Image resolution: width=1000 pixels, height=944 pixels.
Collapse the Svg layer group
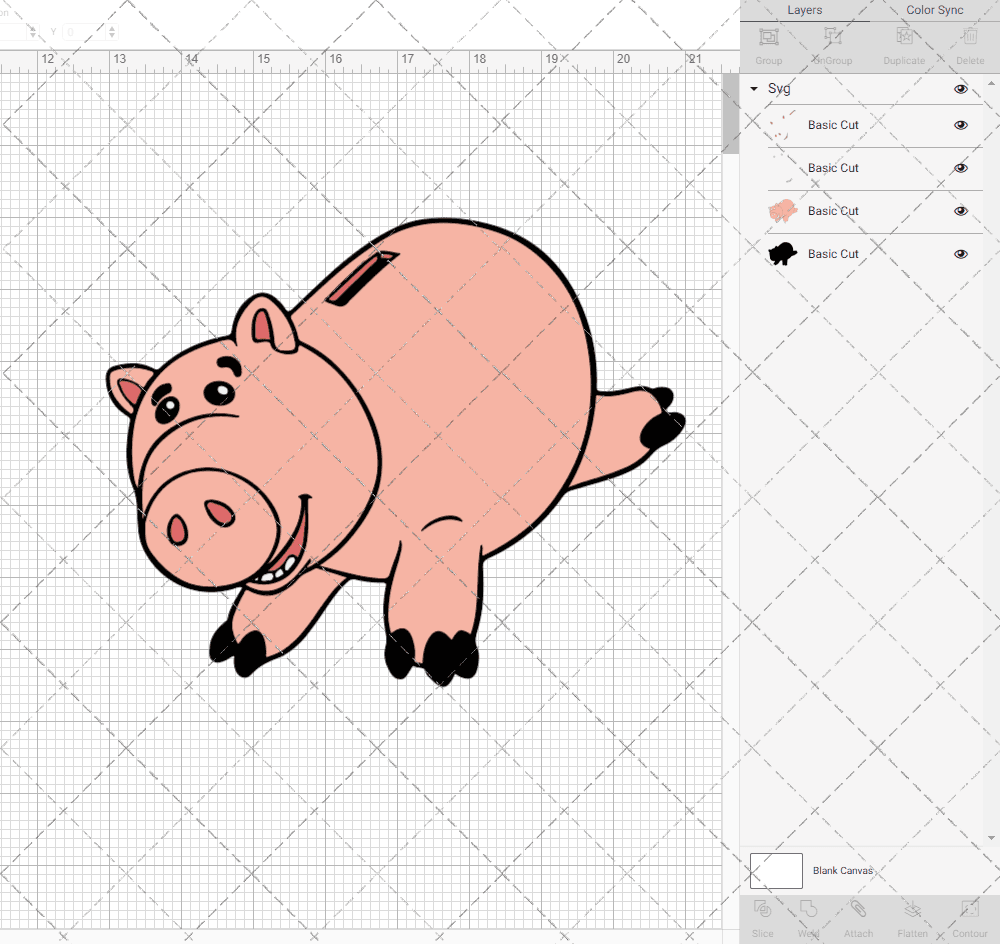[x=754, y=89]
